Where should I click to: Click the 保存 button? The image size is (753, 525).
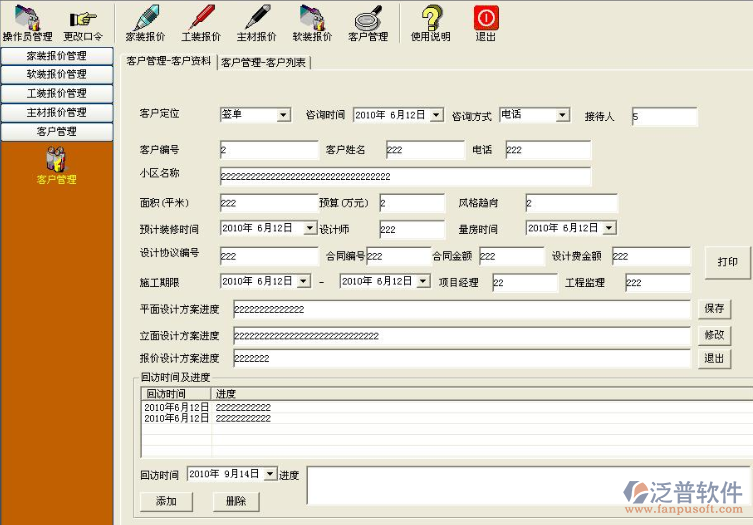714,309
